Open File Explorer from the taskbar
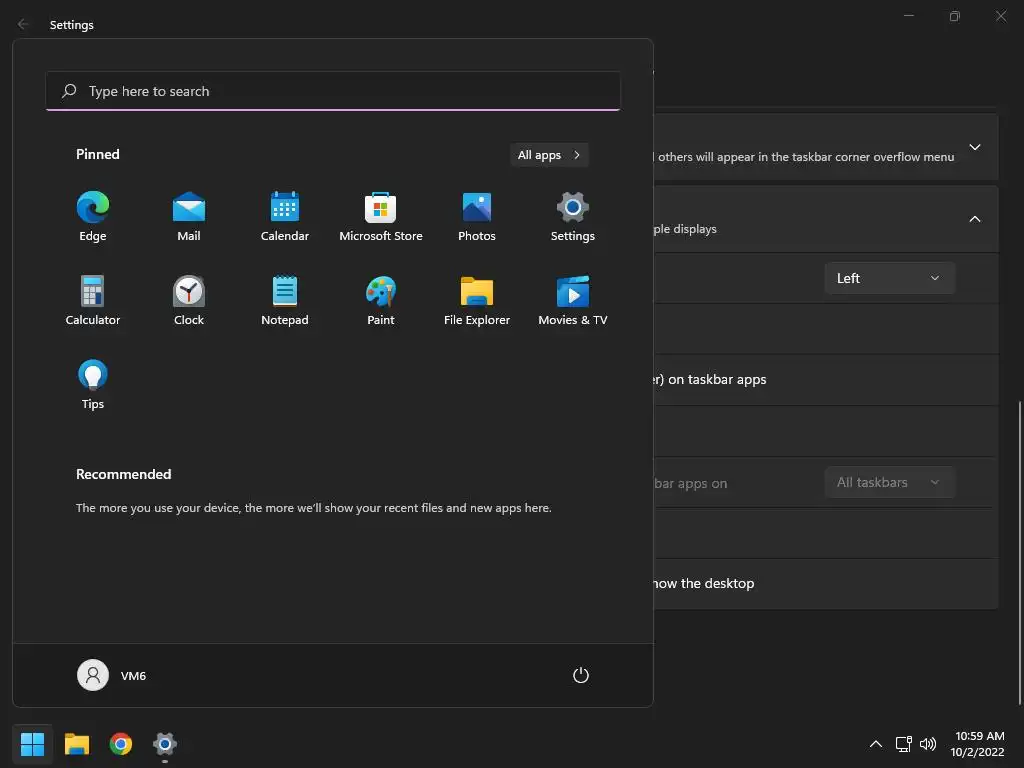This screenshot has width=1024, height=768. [x=76, y=744]
